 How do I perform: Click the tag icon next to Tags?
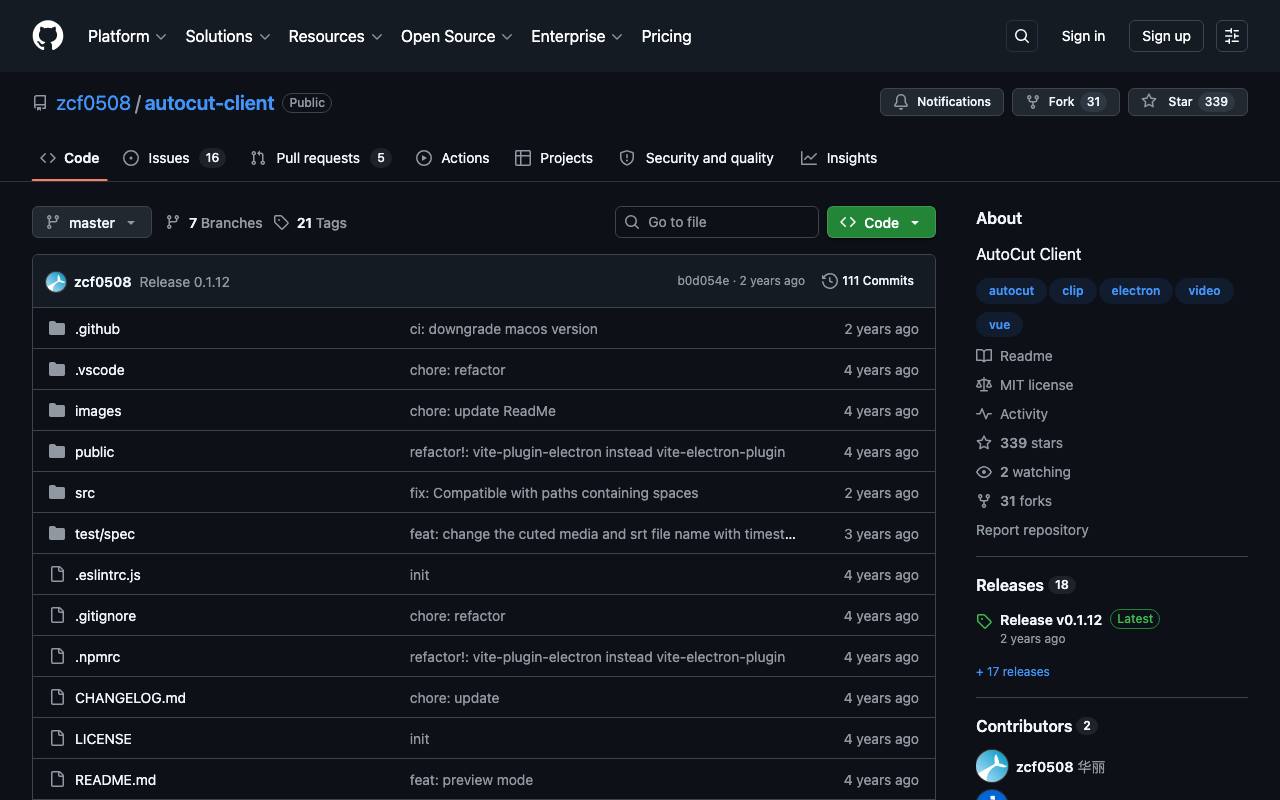[x=282, y=223]
